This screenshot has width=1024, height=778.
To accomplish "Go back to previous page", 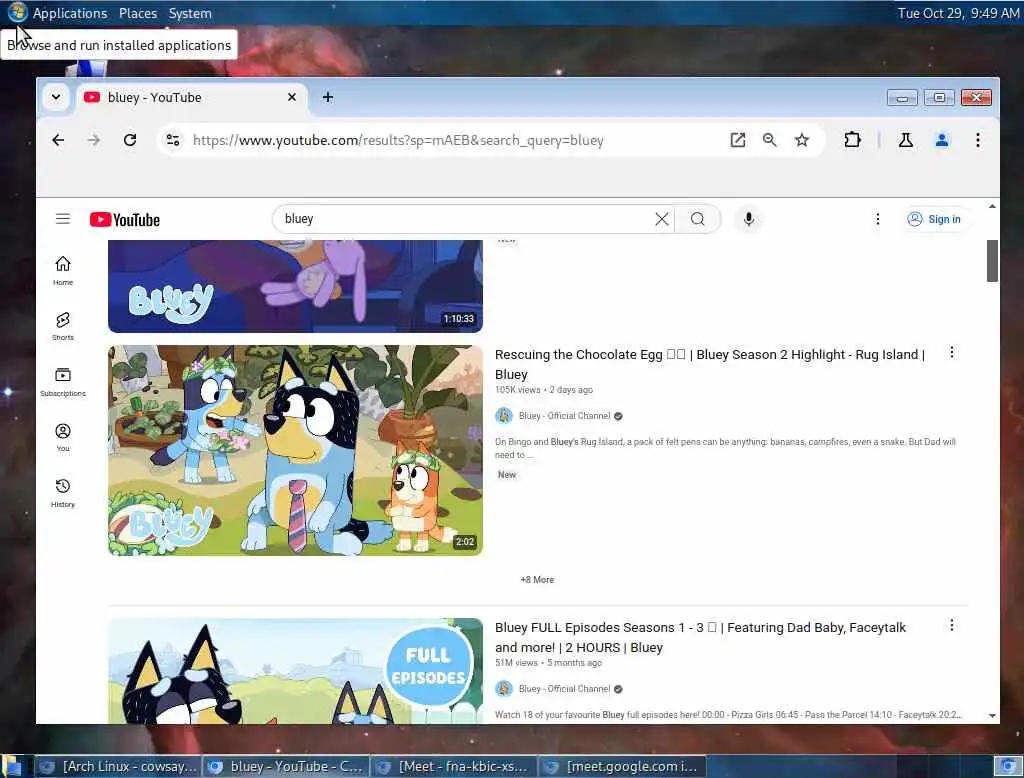I will tap(58, 140).
